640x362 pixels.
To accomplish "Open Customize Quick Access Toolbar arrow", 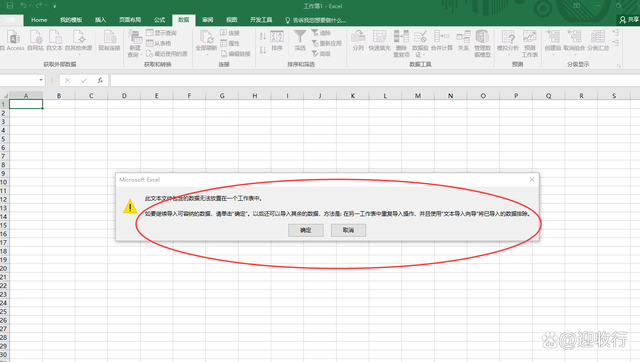I will coord(55,6).
